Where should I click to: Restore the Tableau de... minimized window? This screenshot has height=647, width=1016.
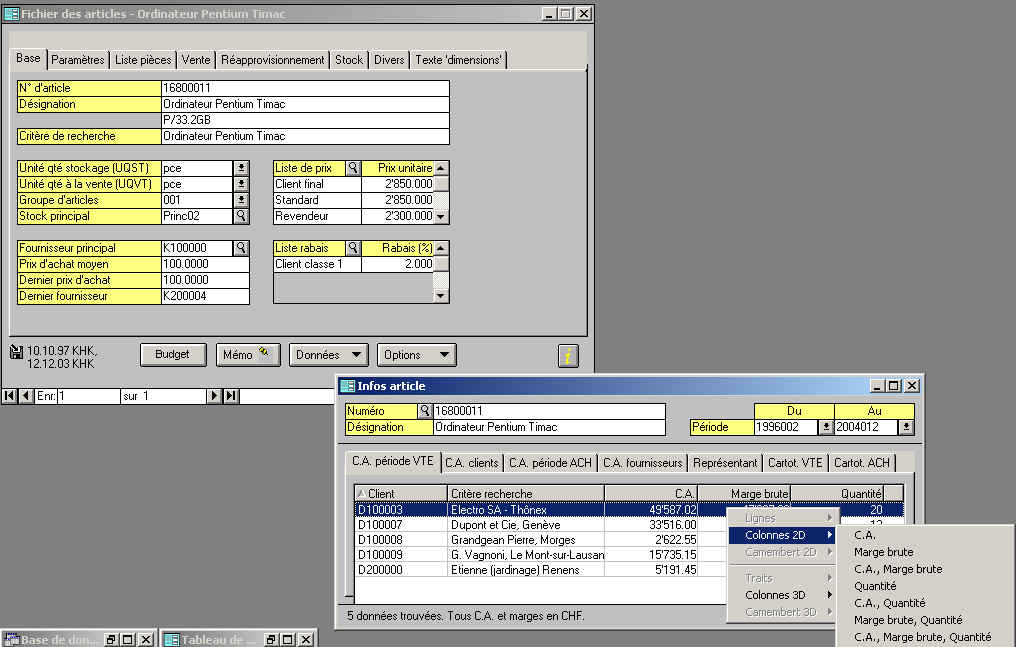[x=271, y=640]
